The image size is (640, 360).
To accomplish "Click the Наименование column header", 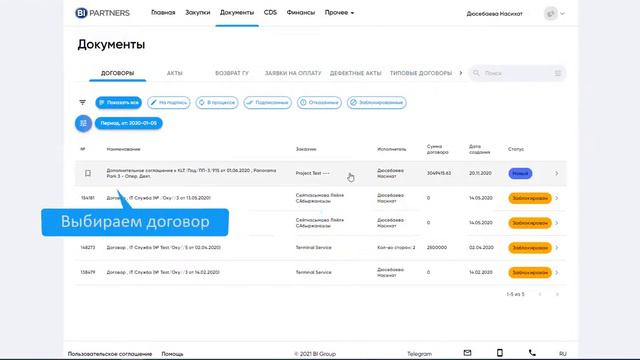I will coord(123,149).
